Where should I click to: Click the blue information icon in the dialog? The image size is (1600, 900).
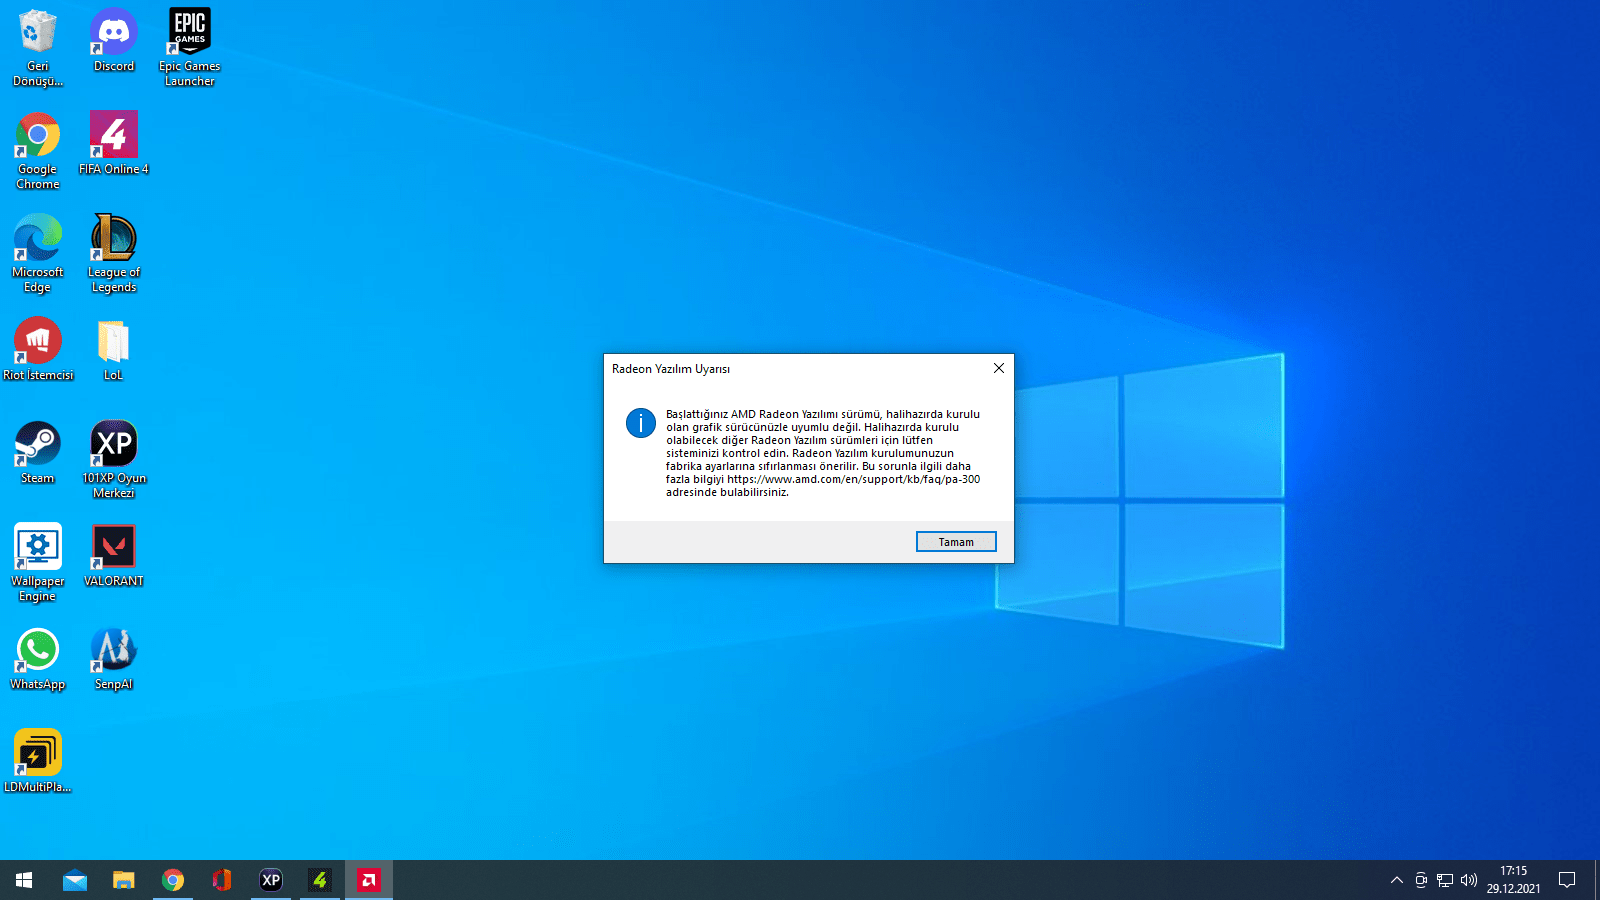[x=641, y=423]
